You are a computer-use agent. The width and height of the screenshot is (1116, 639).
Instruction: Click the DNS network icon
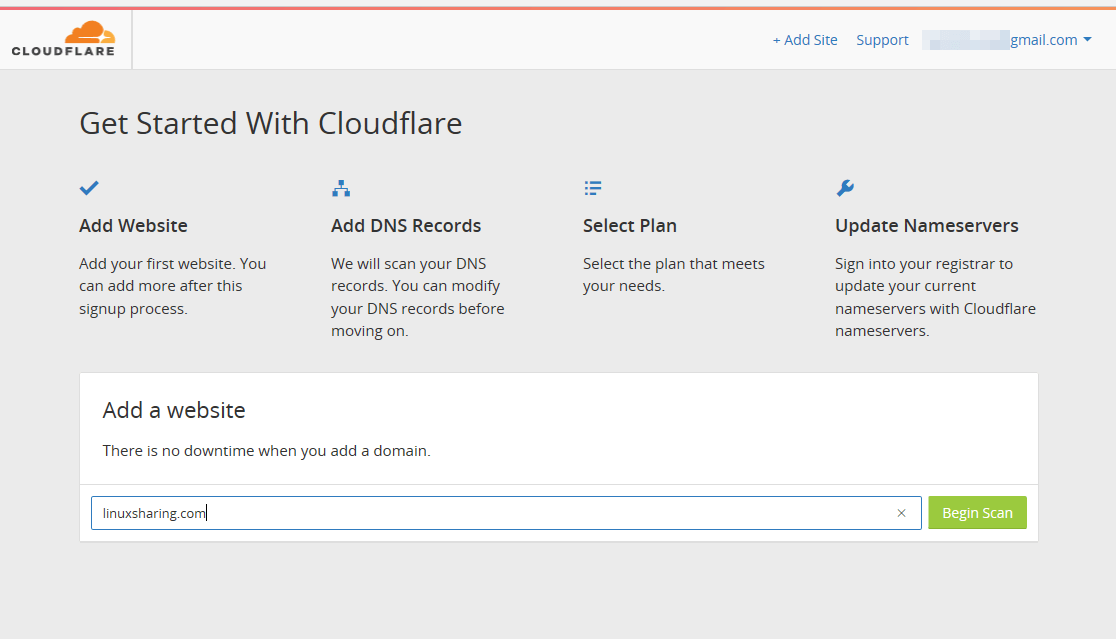[x=341, y=188]
